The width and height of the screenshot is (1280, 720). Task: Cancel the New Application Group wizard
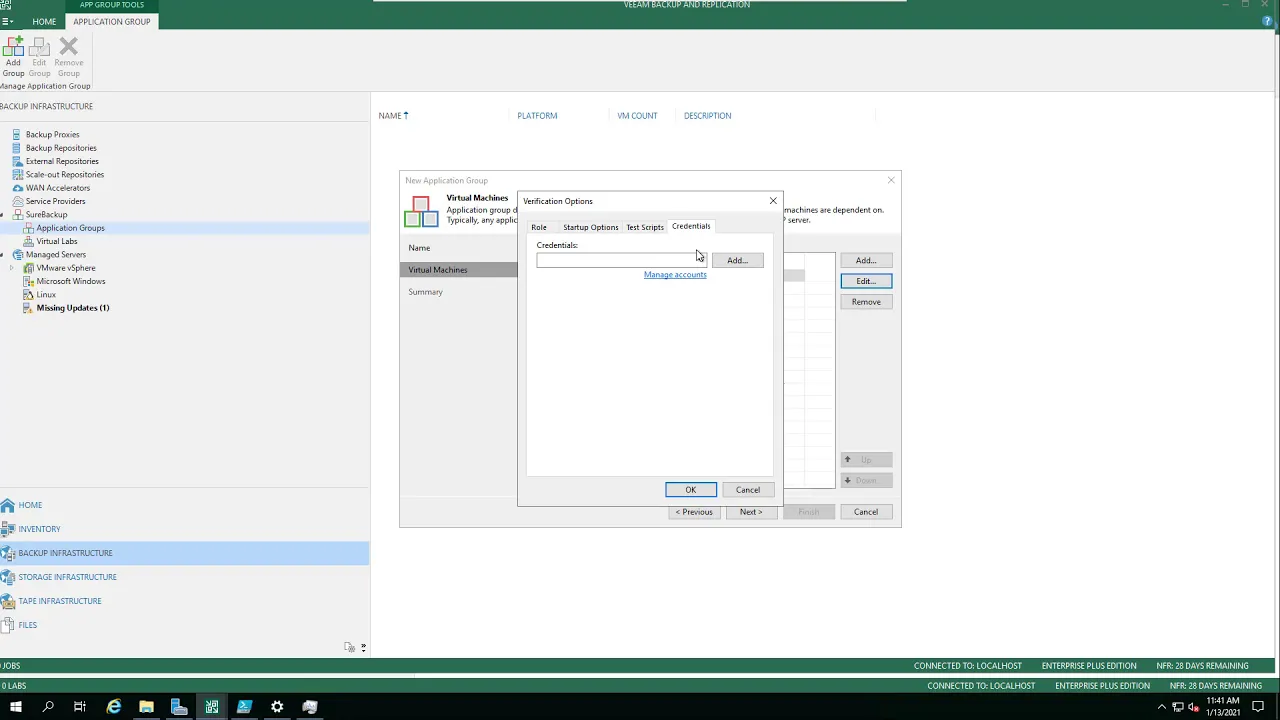[x=866, y=512]
